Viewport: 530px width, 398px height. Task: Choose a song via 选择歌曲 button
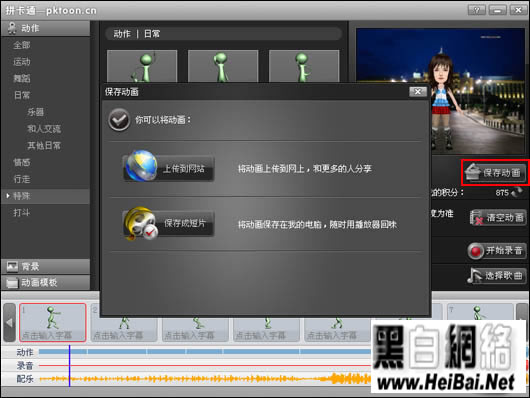(x=496, y=276)
